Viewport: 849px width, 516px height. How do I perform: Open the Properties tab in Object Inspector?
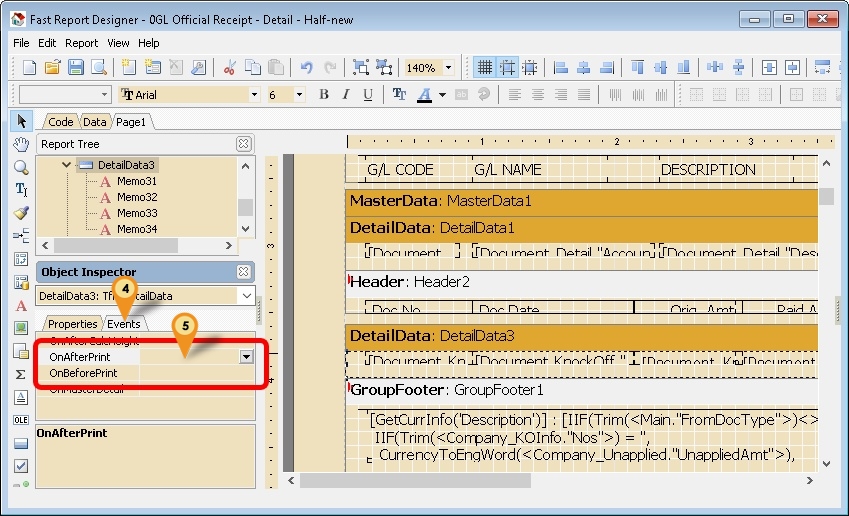point(73,324)
